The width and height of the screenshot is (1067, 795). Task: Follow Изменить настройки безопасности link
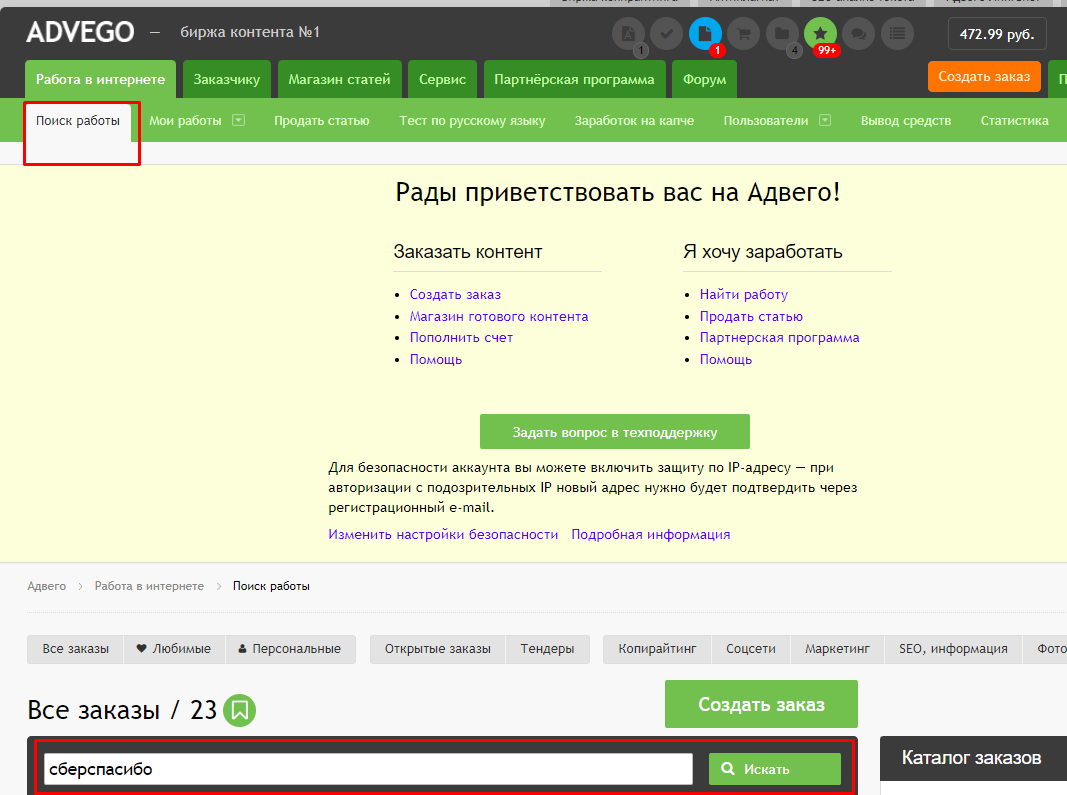(x=443, y=534)
